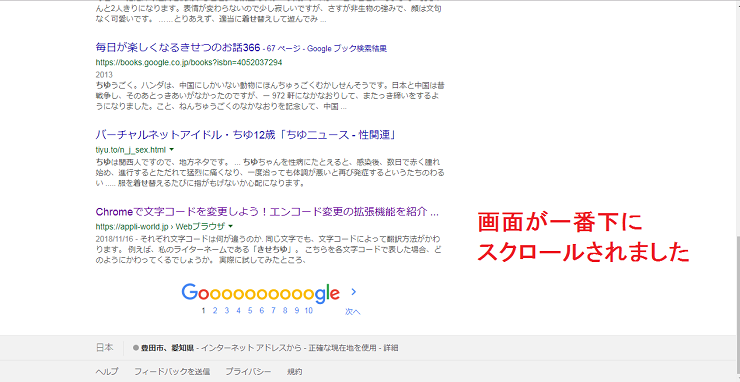740x382 pixels.
Task: Open the ヘルプ footer link
Action: (107, 372)
